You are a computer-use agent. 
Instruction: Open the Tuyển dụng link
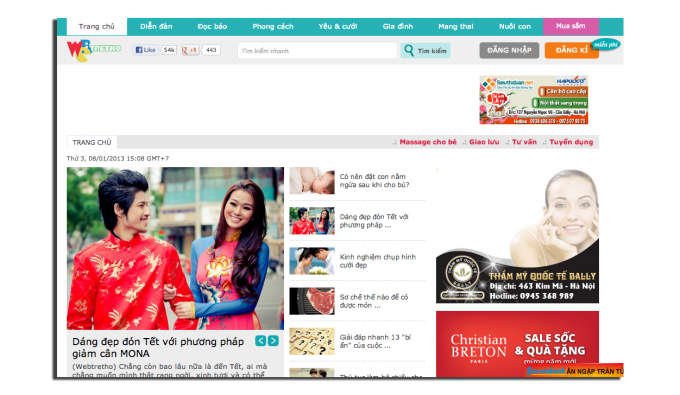tap(571, 142)
